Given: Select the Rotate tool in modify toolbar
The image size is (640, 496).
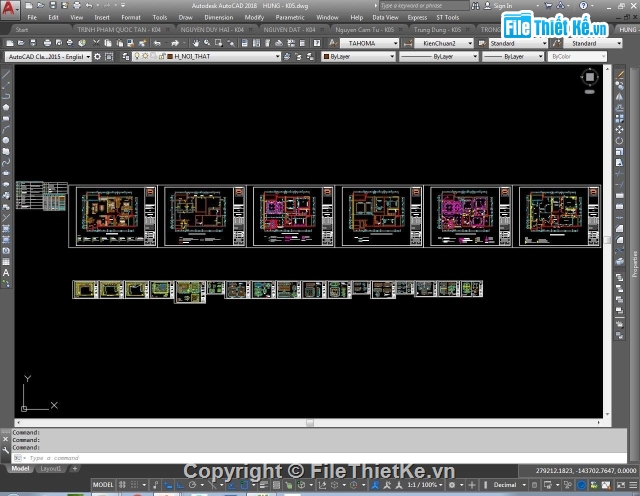Looking at the screenshot, I should click(620, 140).
